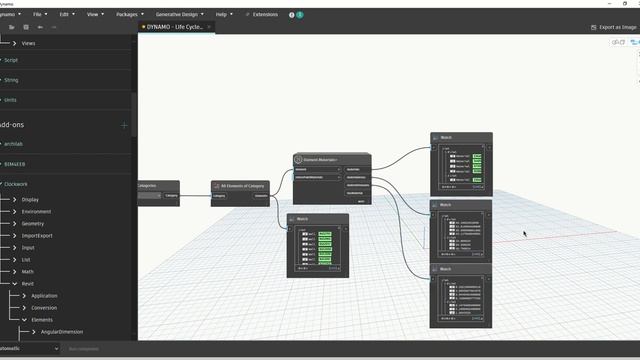Click the add-ons plus icon
Screen dimensions: 640x360
(x=124, y=125)
